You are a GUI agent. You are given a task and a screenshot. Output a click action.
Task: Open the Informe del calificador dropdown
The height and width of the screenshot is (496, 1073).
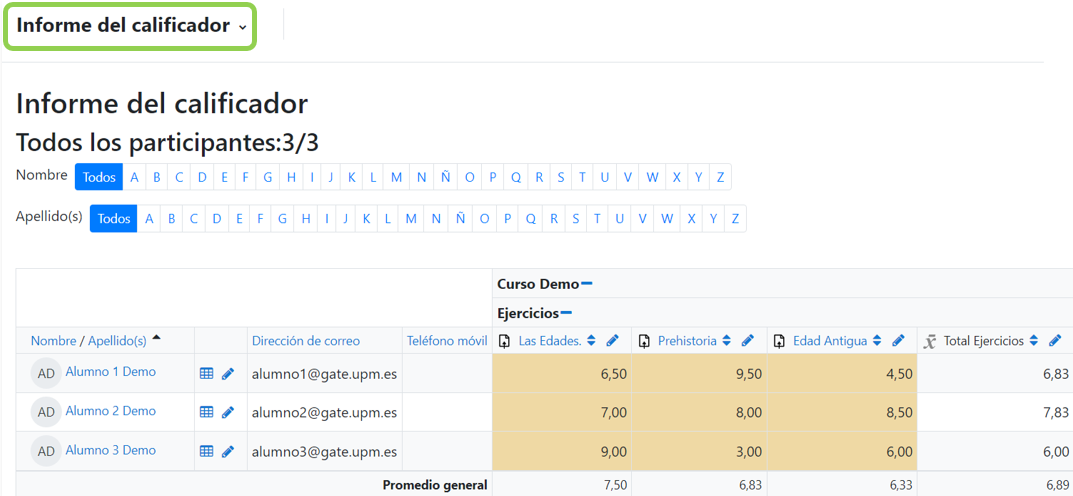pos(131,26)
